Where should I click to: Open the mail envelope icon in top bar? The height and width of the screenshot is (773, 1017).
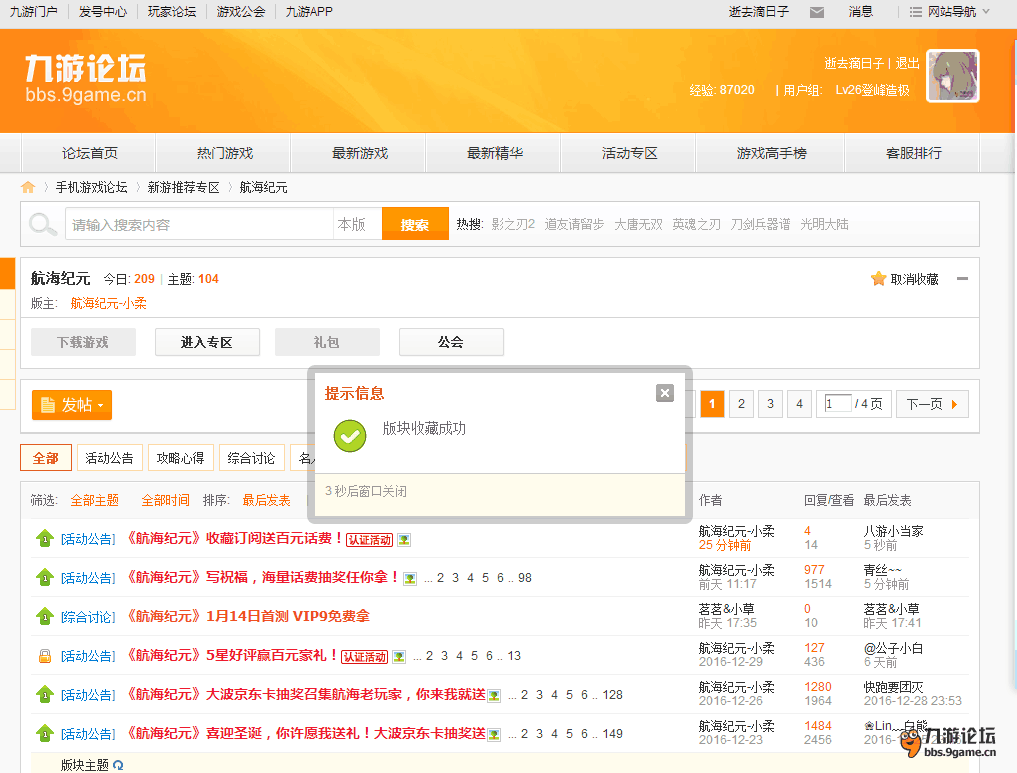click(x=817, y=12)
